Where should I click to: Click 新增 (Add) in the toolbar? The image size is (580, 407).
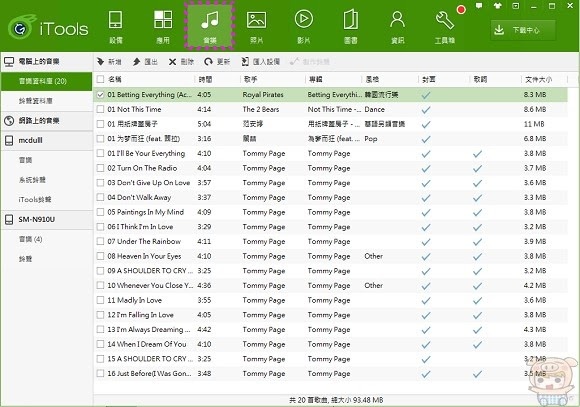coord(109,62)
